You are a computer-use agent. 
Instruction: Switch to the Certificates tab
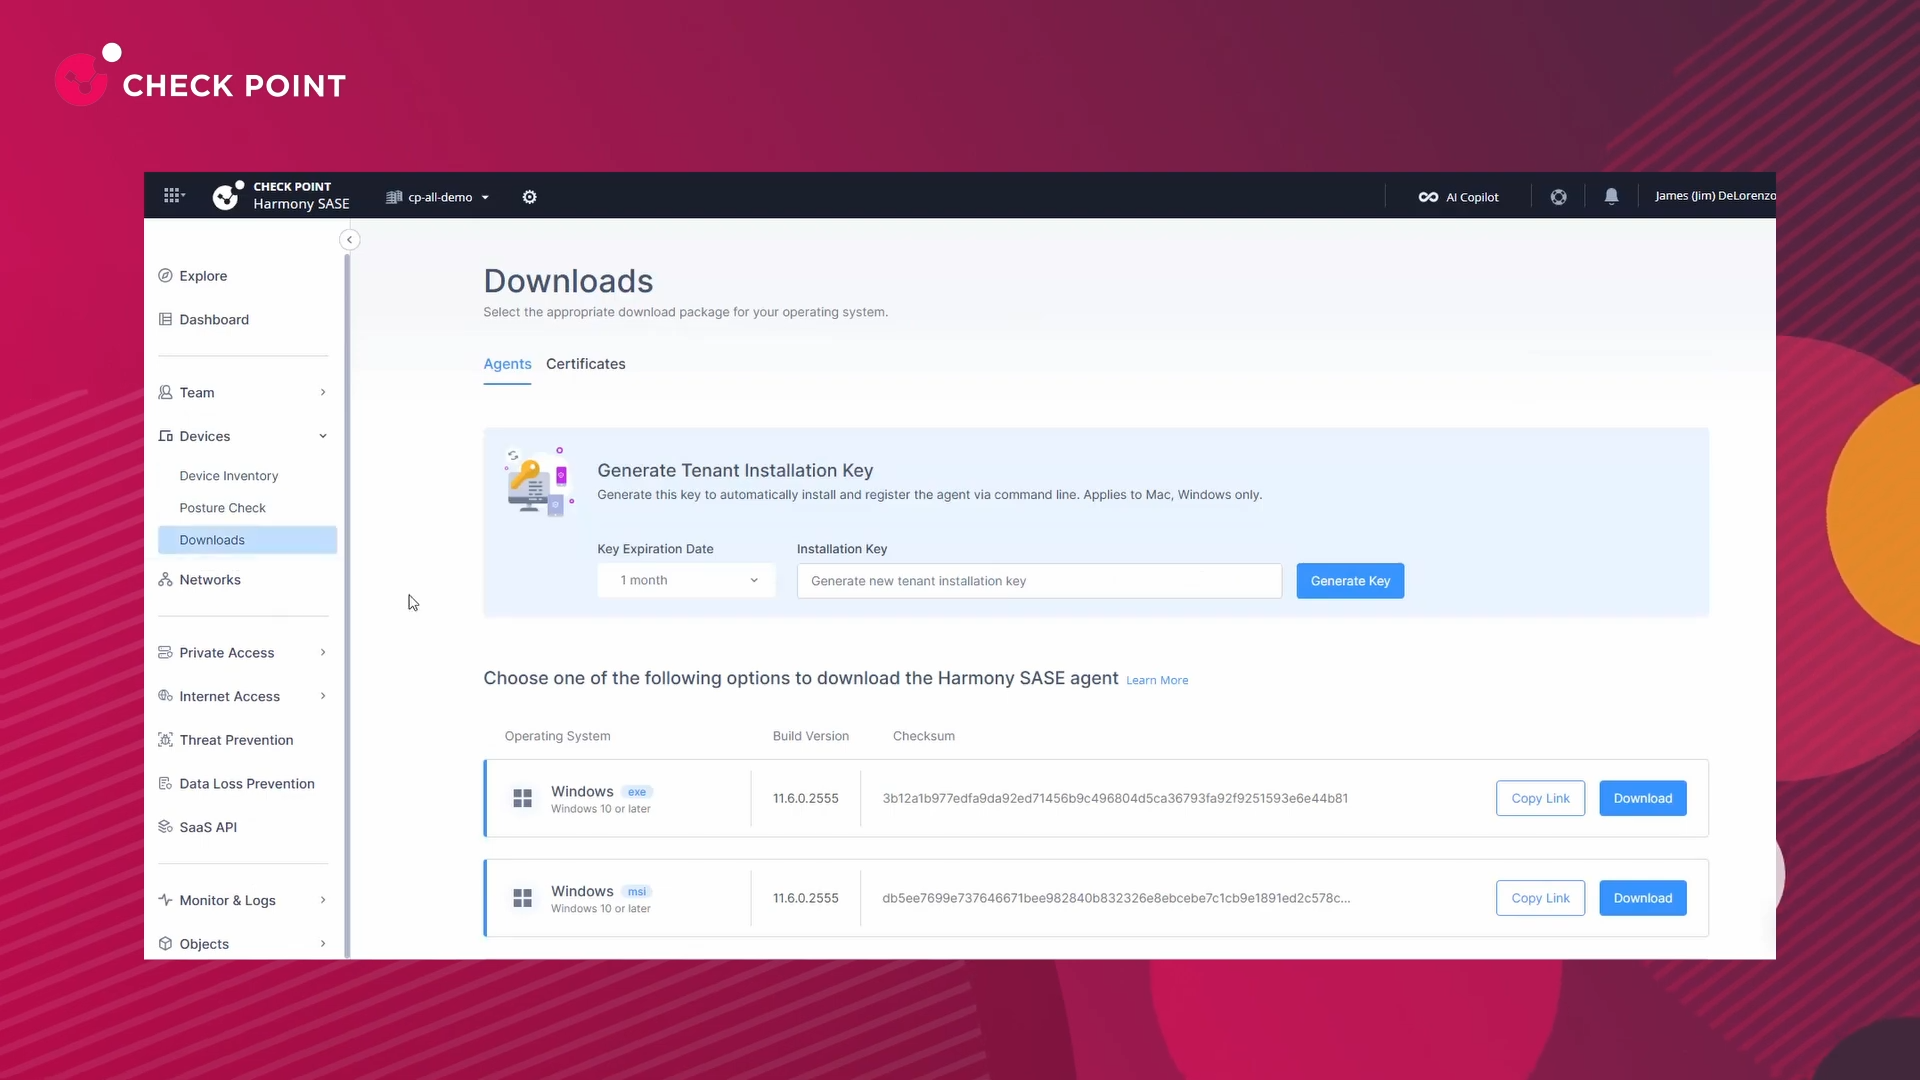click(x=586, y=364)
